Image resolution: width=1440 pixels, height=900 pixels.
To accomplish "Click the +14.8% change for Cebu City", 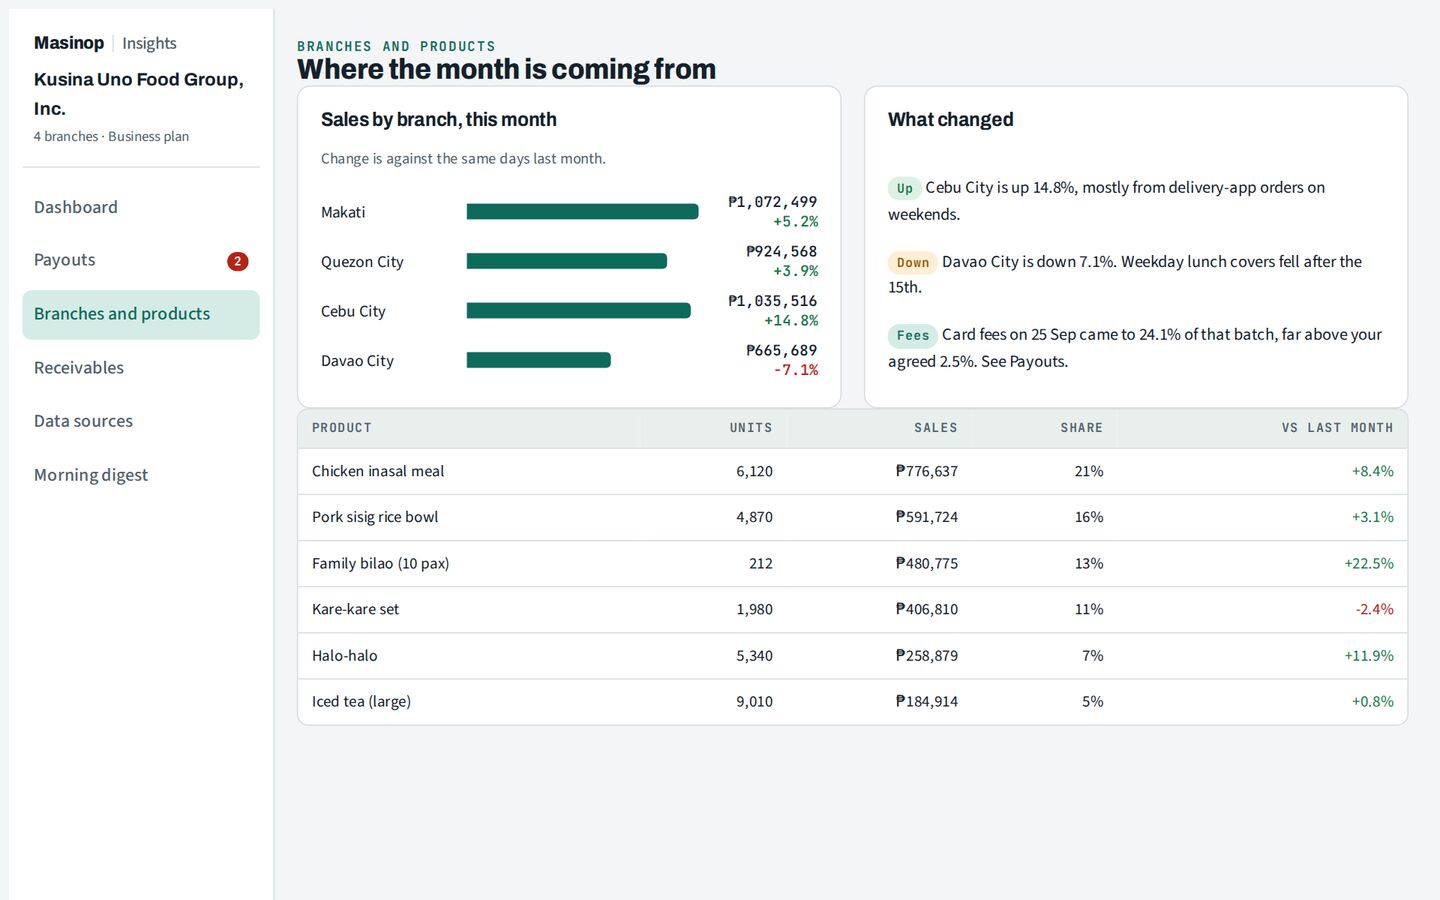I will [791, 321].
